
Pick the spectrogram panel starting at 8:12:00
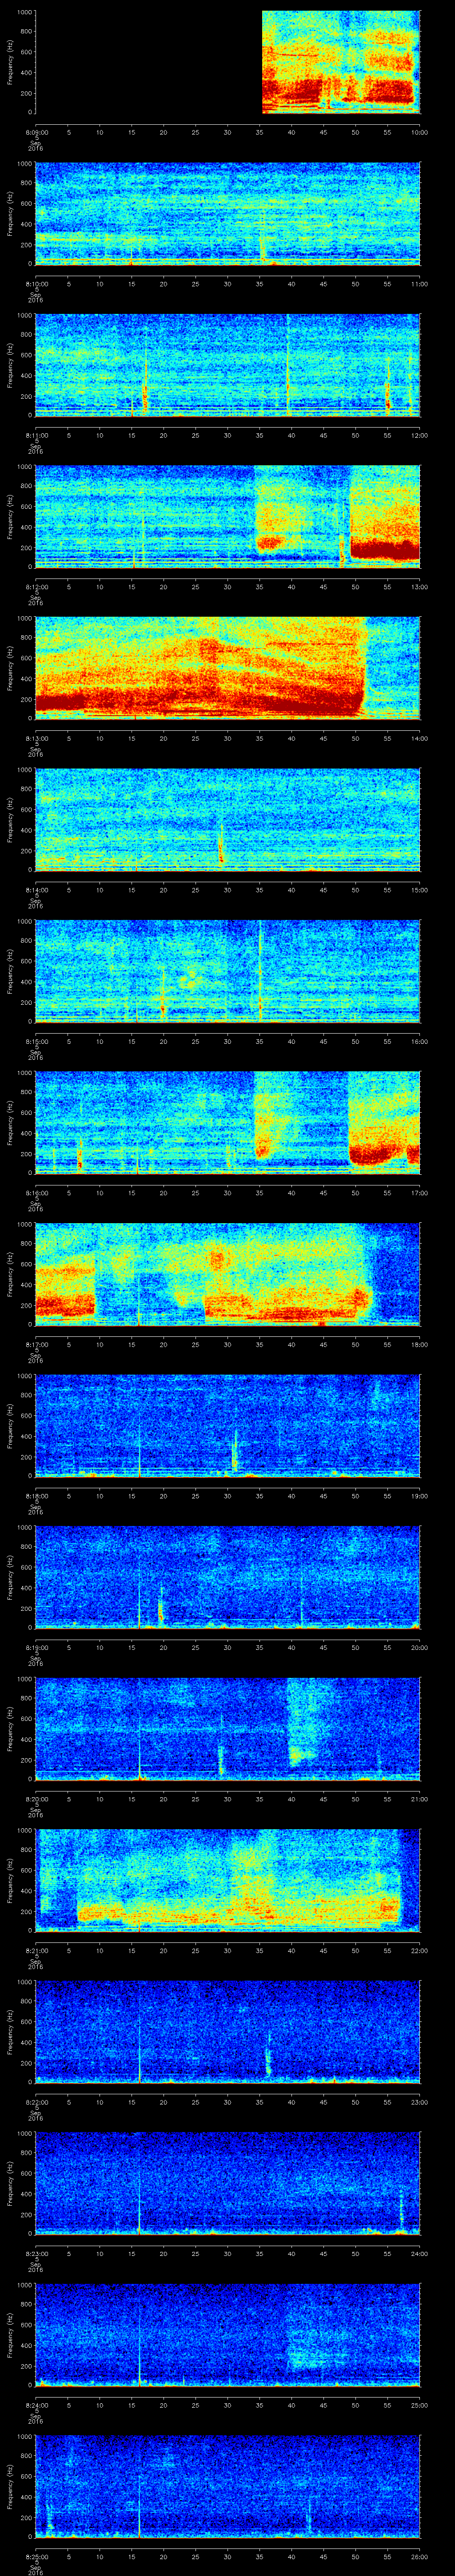click(x=228, y=516)
